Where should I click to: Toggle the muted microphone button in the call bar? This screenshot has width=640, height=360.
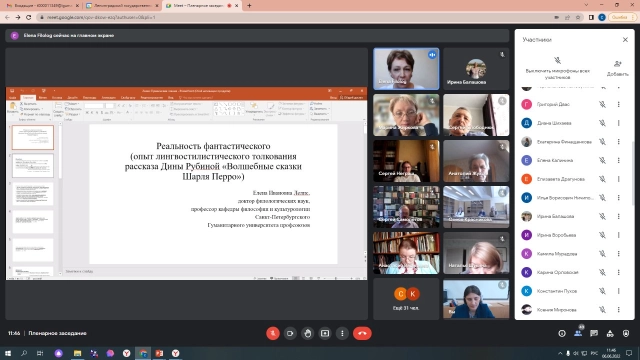[273, 333]
